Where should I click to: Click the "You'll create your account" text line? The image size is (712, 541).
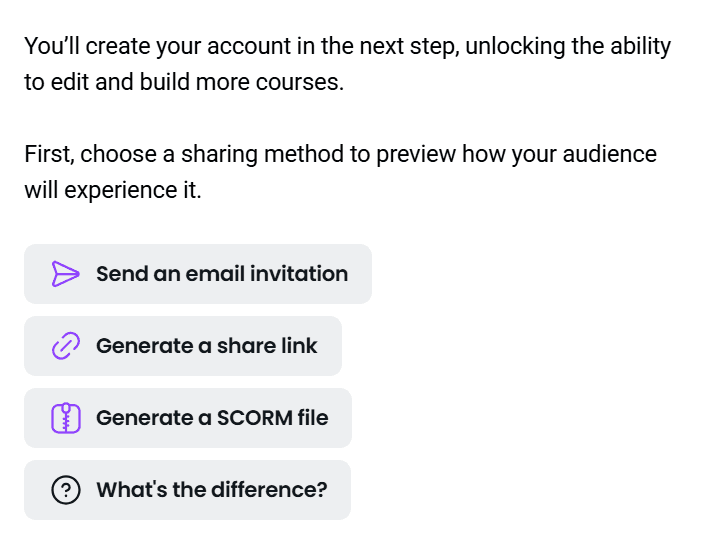click(x=347, y=46)
